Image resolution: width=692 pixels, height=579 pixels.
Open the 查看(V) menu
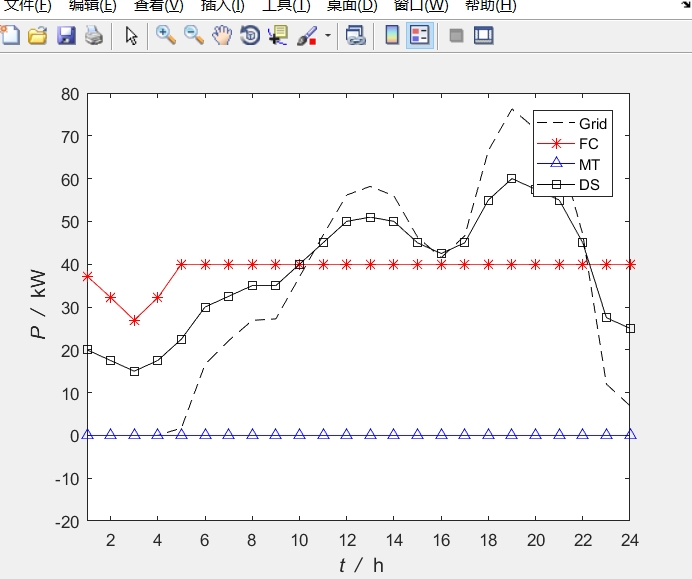coord(158,6)
